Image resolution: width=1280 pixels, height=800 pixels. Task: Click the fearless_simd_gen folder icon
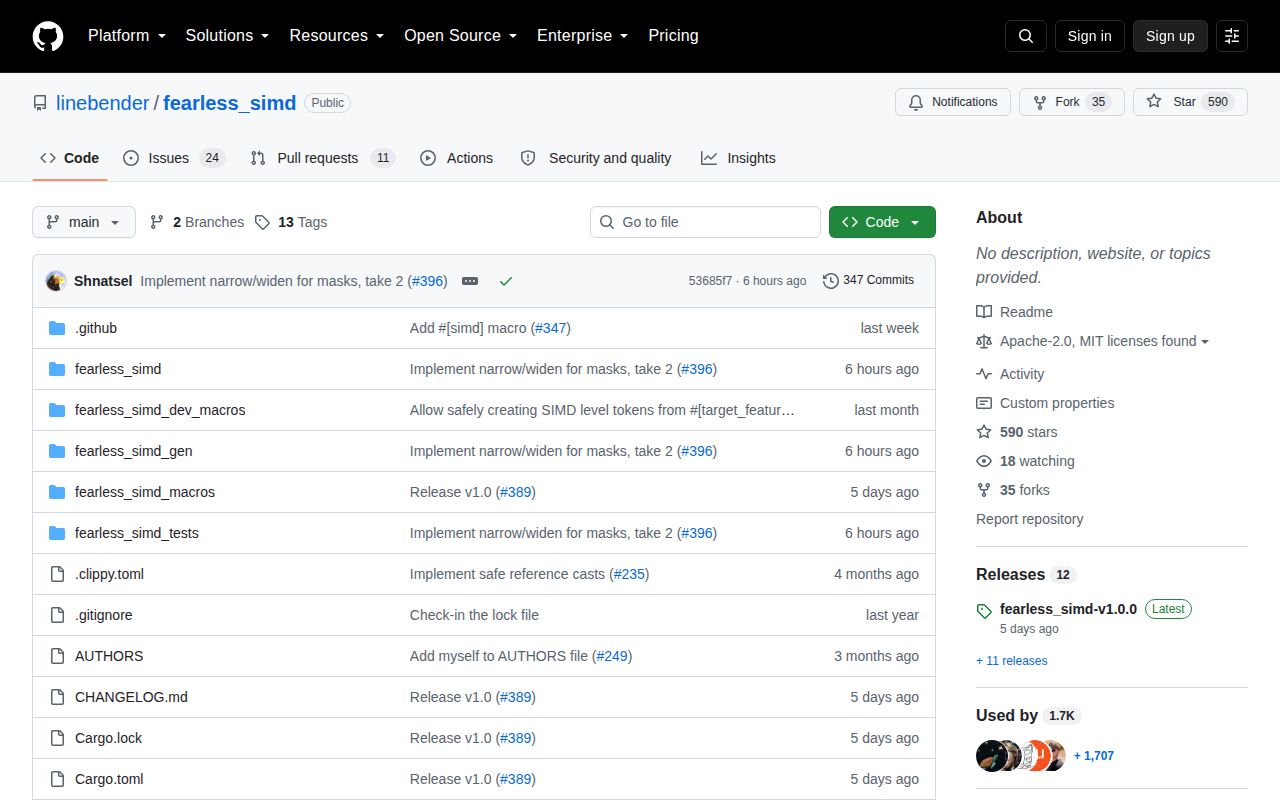click(x=57, y=451)
